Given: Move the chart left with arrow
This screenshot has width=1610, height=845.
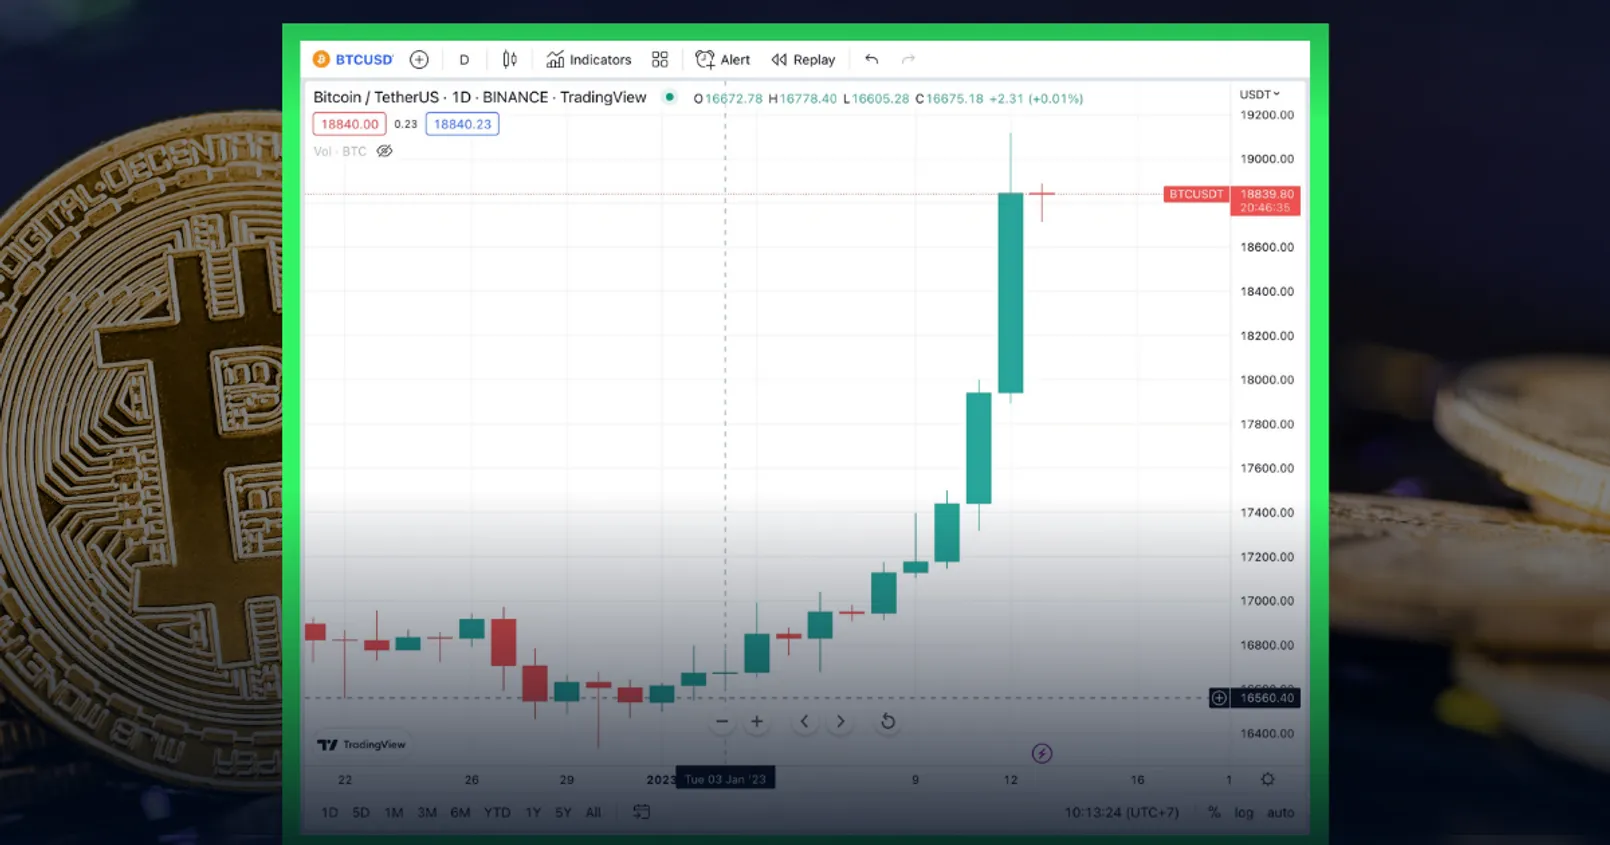Looking at the screenshot, I should (x=804, y=721).
